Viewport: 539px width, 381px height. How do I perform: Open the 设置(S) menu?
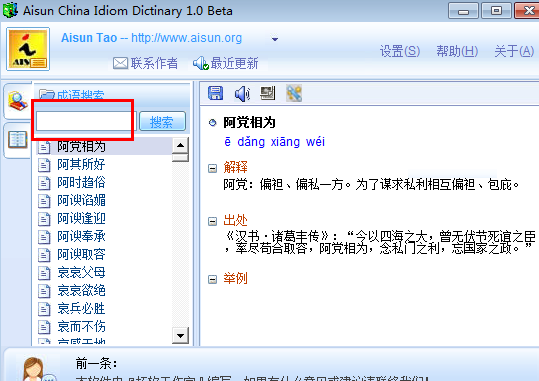400,52
